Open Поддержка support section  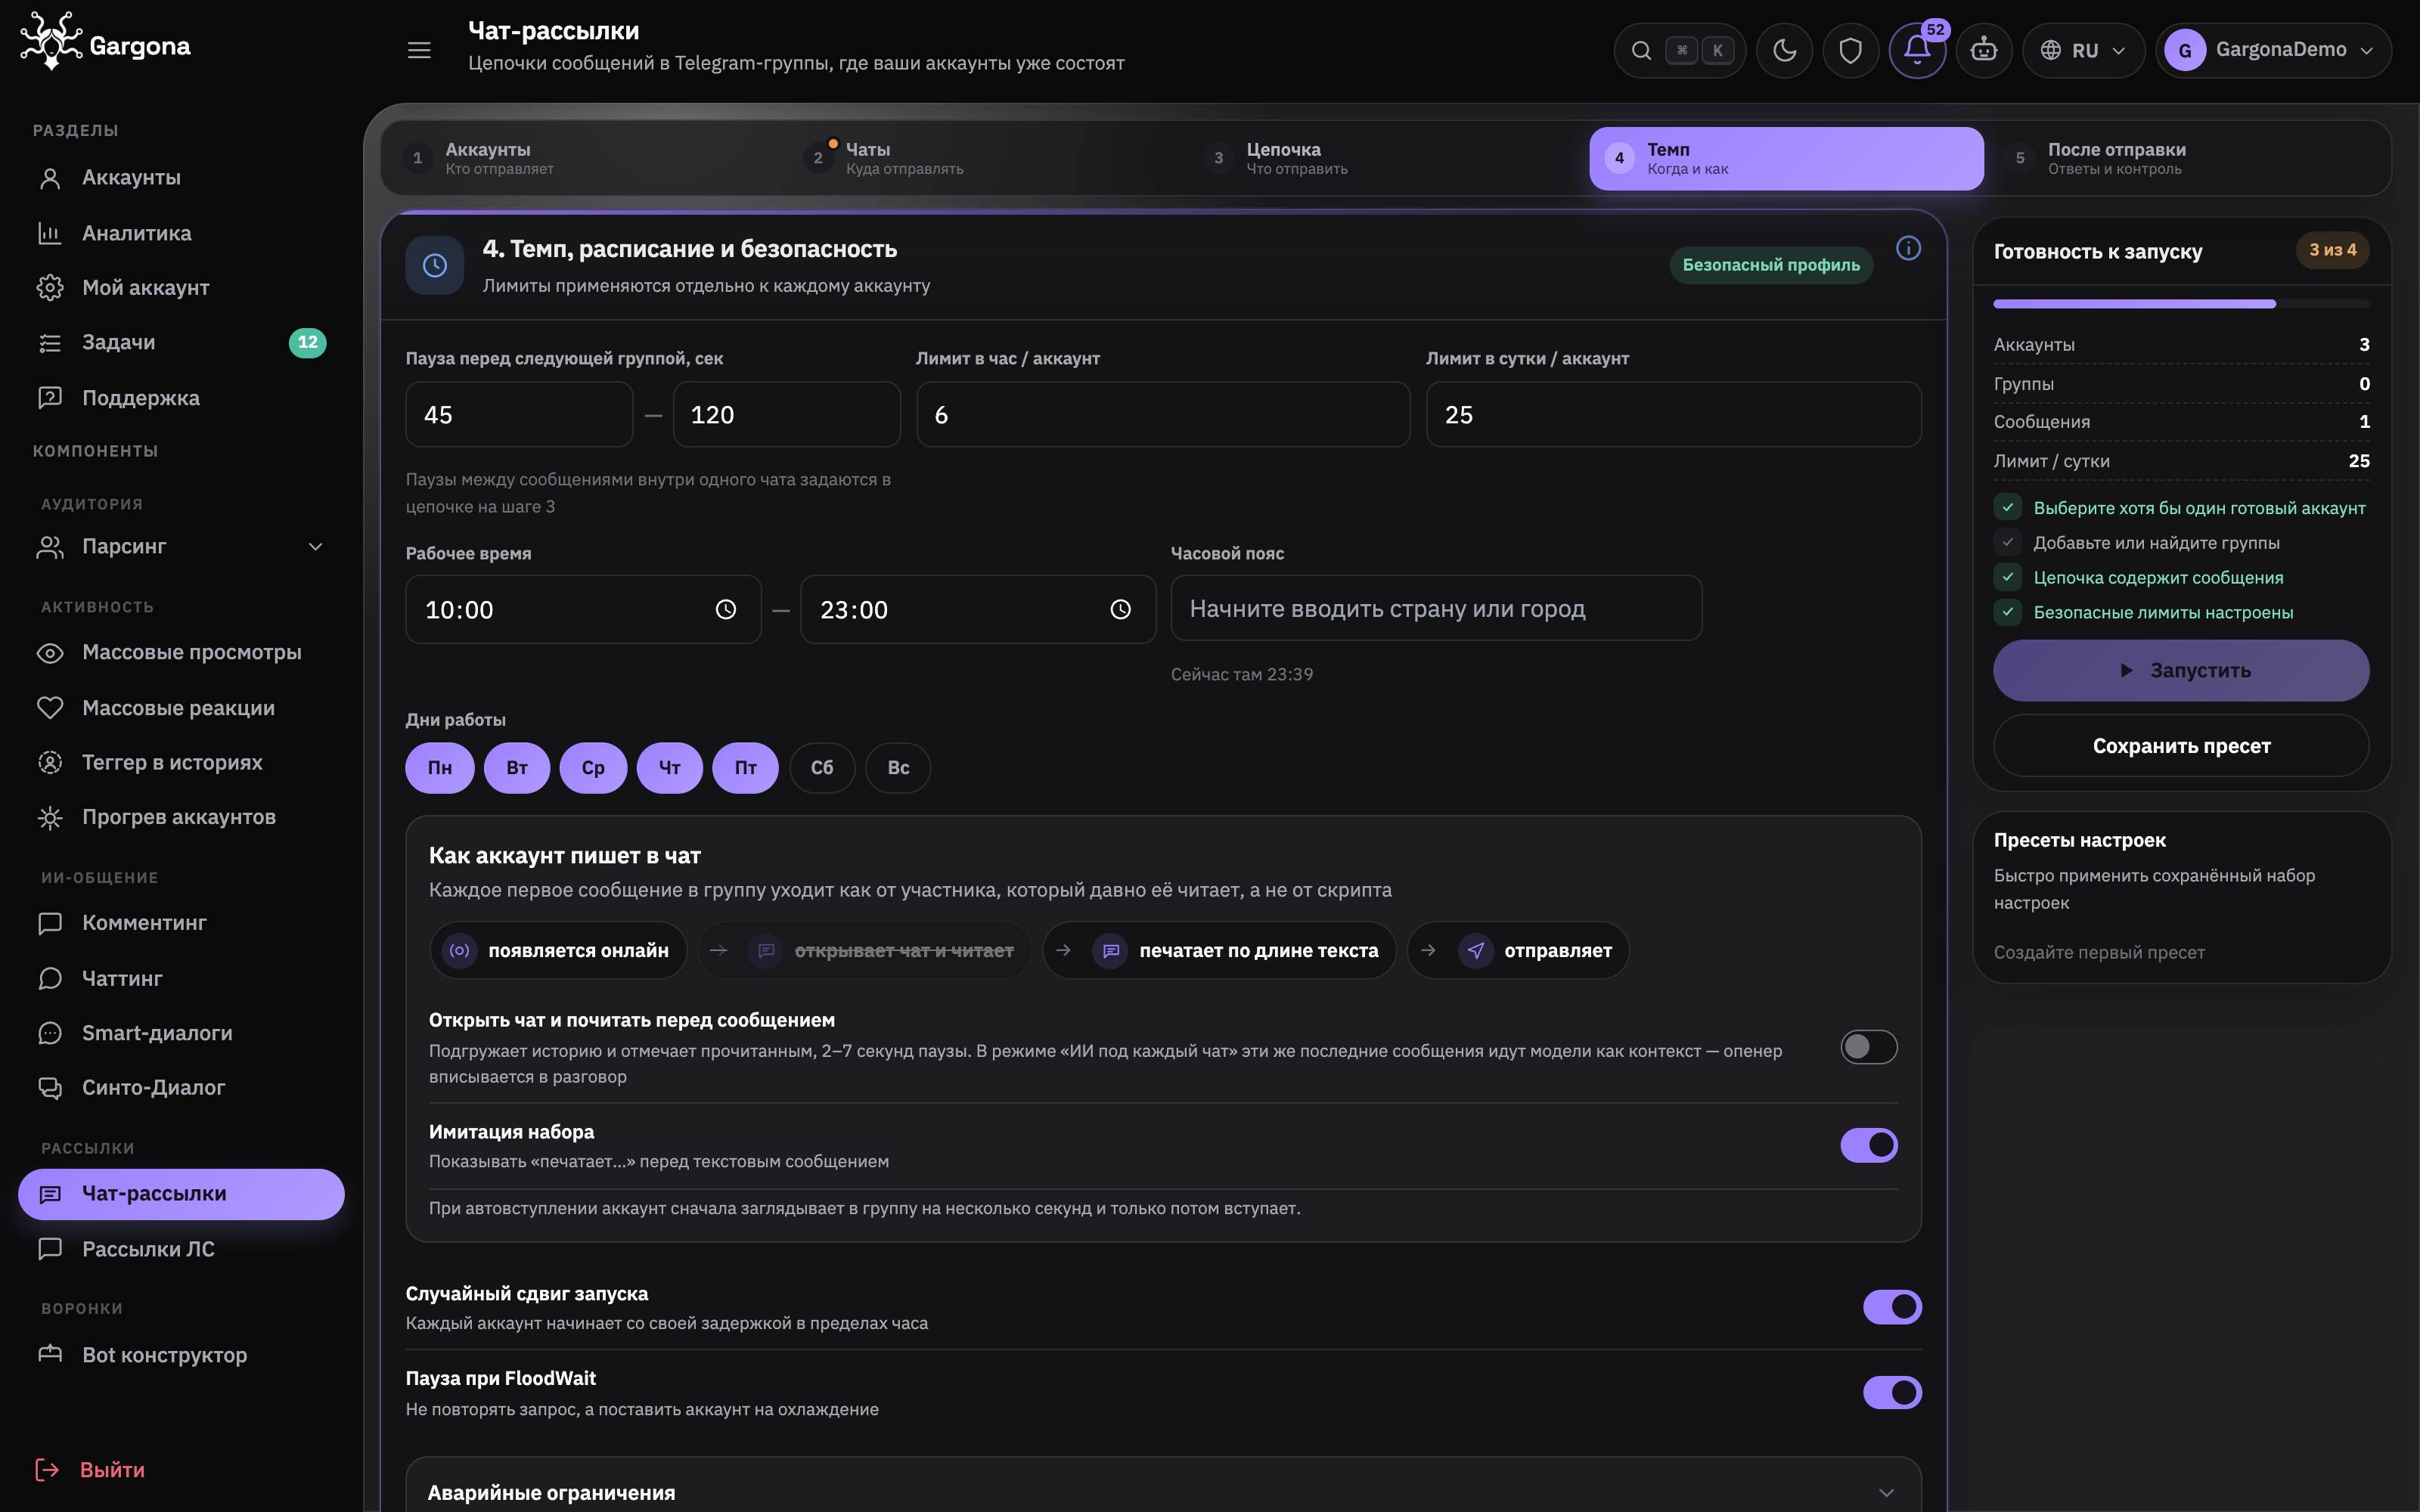[x=181, y=398]
